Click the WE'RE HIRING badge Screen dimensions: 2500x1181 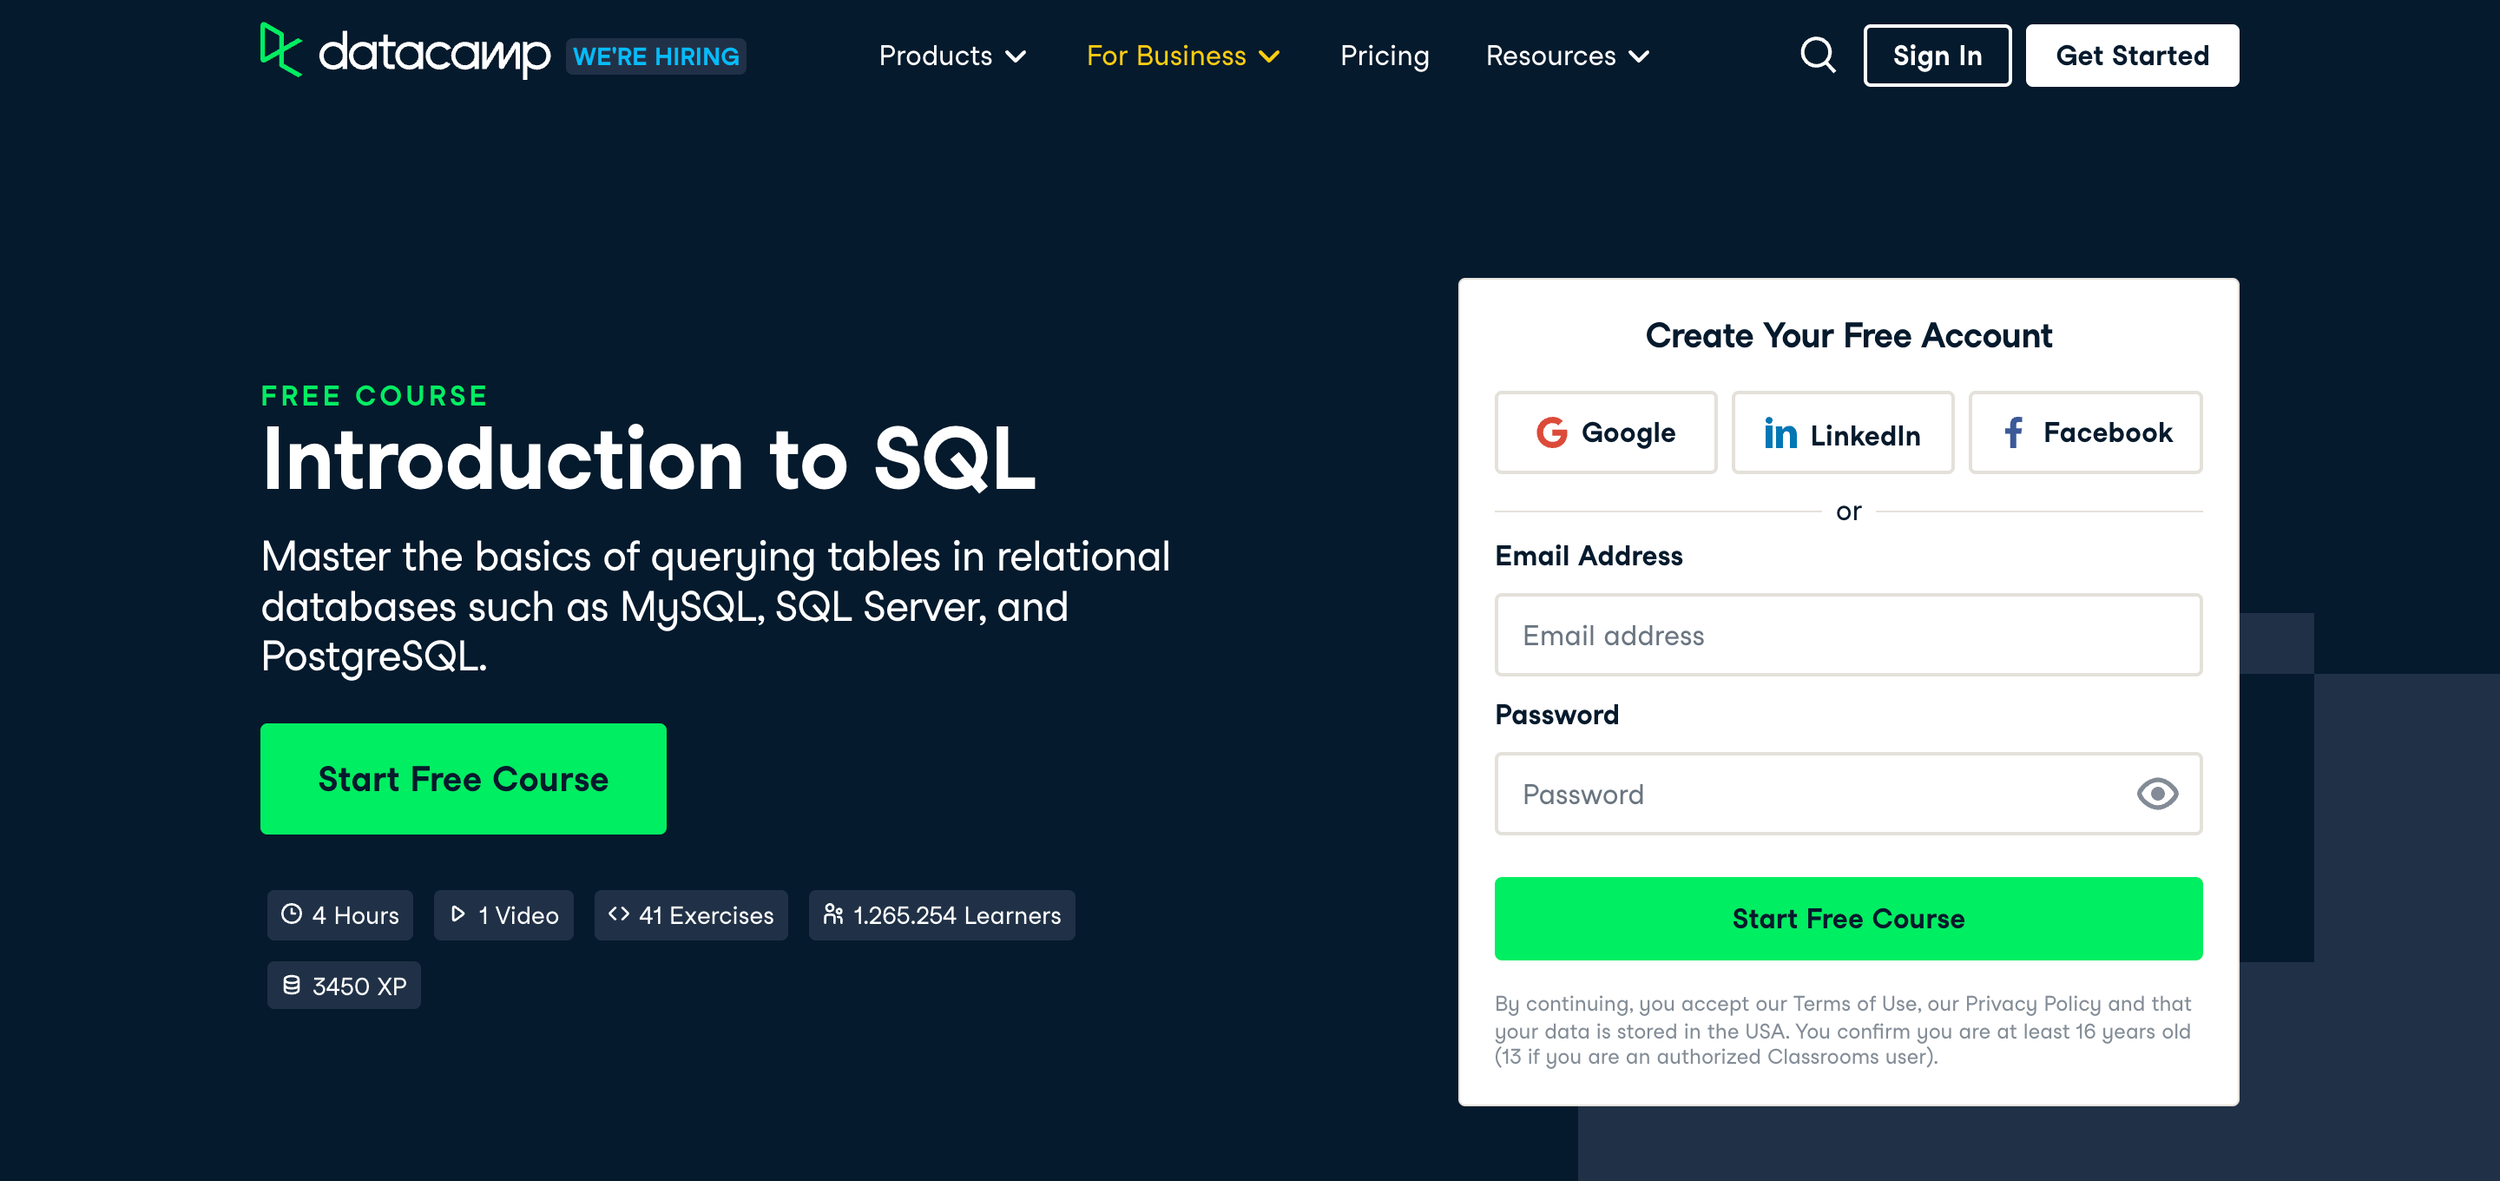point(656,57)
